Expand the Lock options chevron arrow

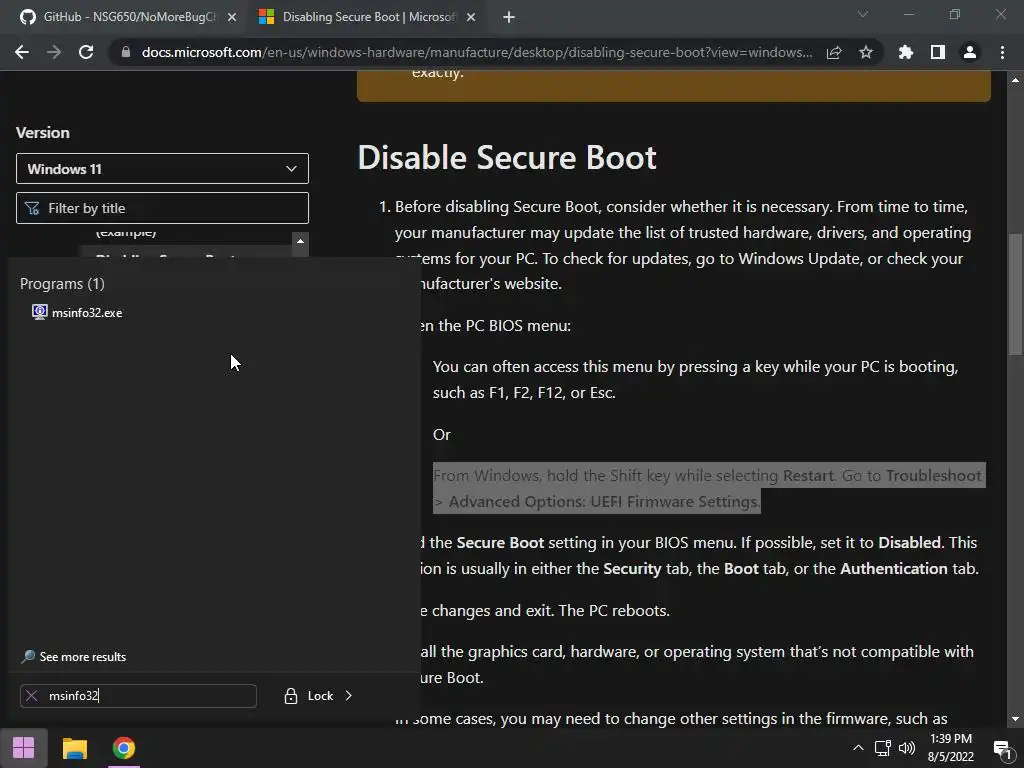coord(349,696)
